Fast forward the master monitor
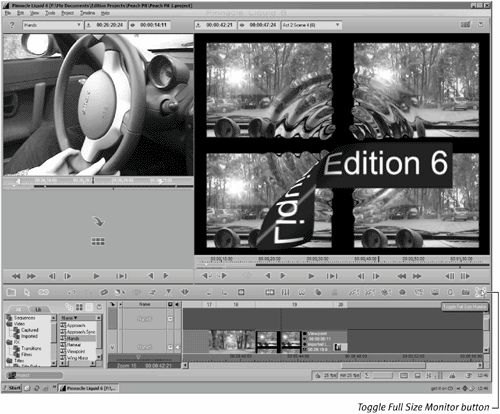Image resolution: width=500 pixels, height=414 pixels. (x=417, y=276)
